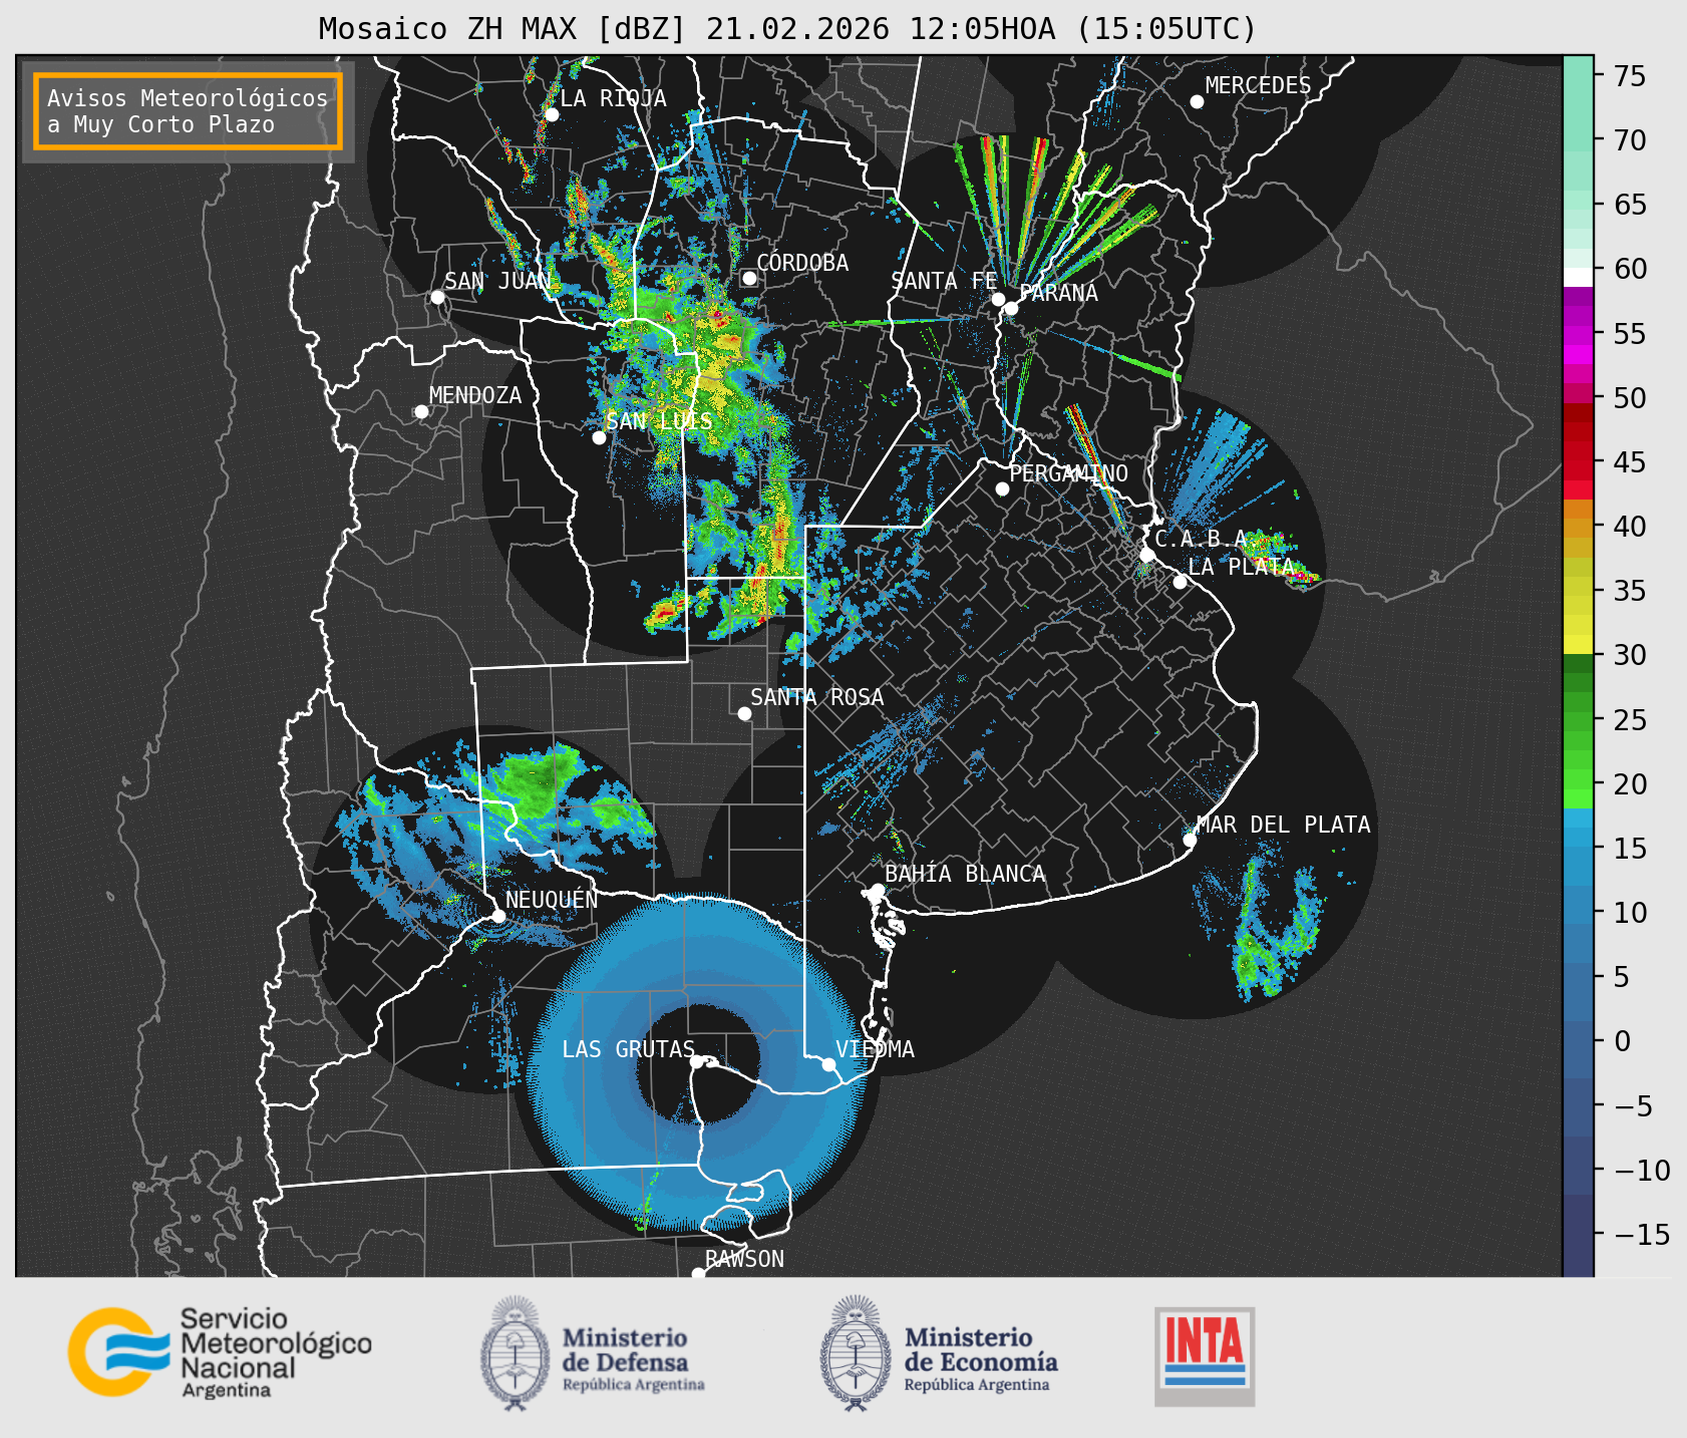1687x1438 pixels.
Task: Click the 60 dBZ white color band
Action: click(1578, 277)
